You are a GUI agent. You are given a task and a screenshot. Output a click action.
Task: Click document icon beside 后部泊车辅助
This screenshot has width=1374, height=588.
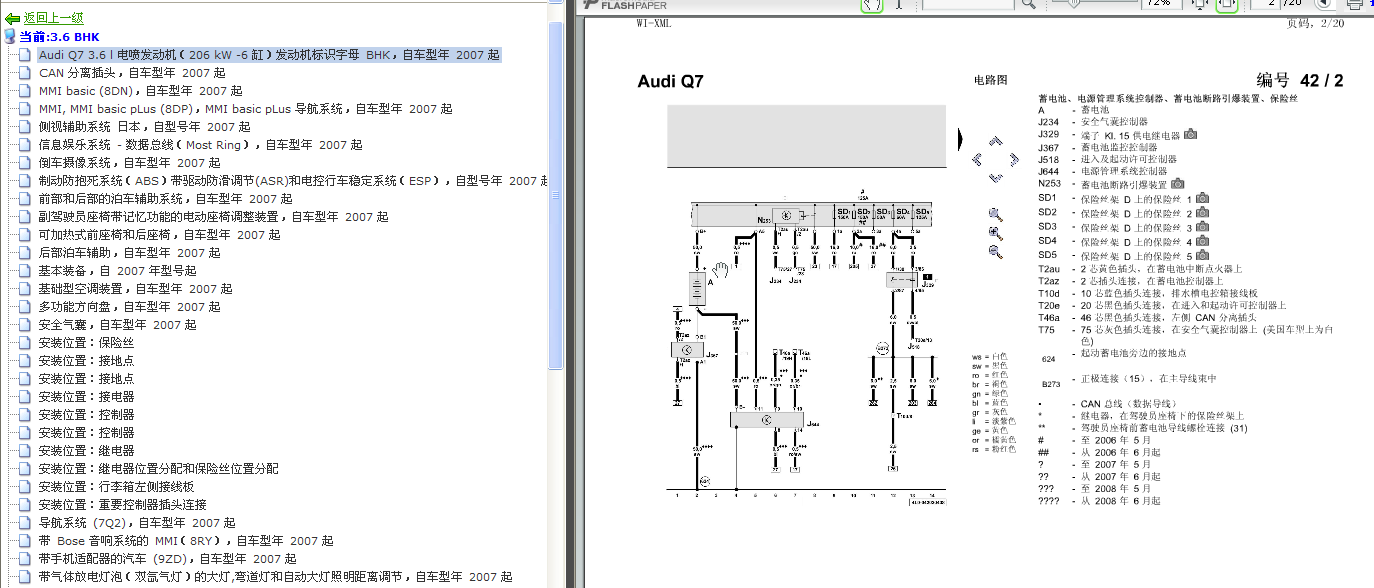pos(25,253)
